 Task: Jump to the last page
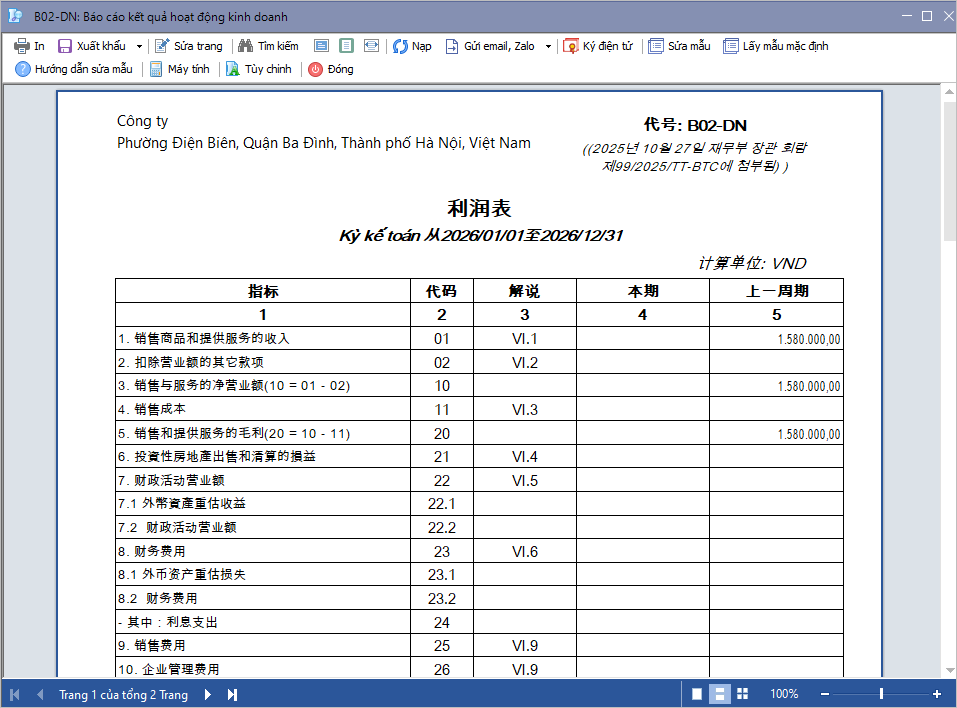click(x=232, y=694)
